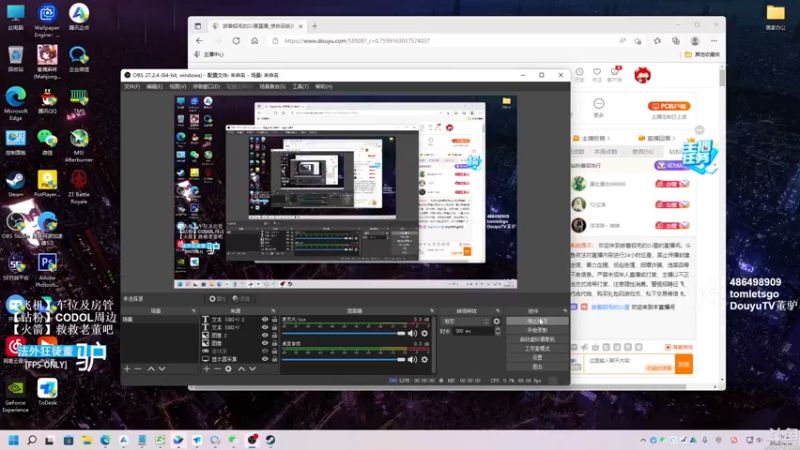The image size is (800, 450).
Task: Adjust the transition duration spinner arrows
Action: 497,331
